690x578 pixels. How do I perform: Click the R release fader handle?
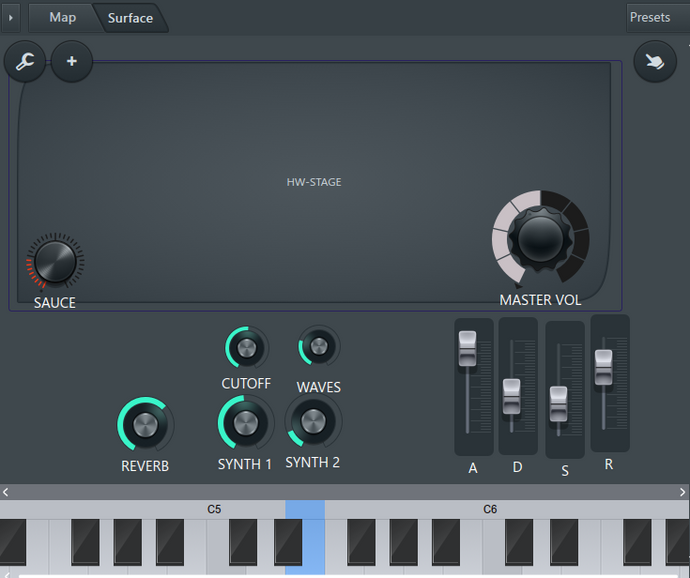tap(603, 367)
